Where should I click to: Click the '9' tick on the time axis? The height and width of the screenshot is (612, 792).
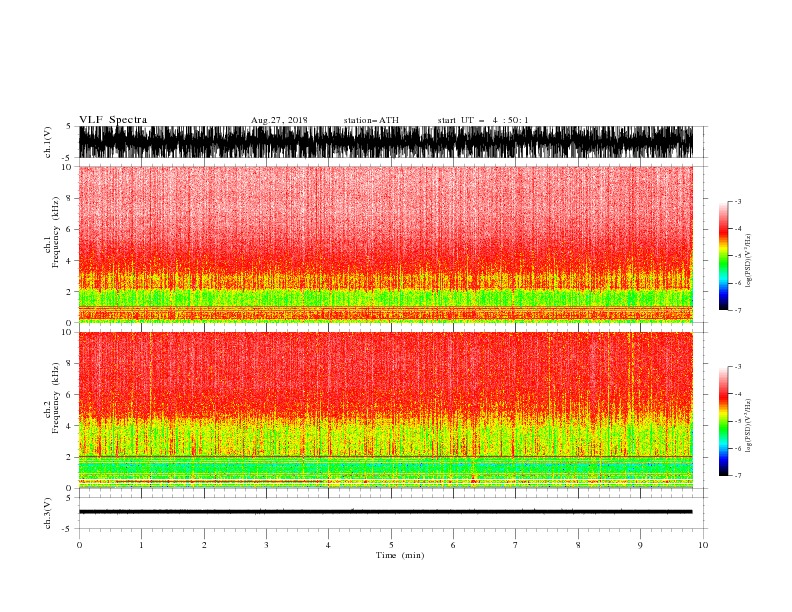(640, 545)
